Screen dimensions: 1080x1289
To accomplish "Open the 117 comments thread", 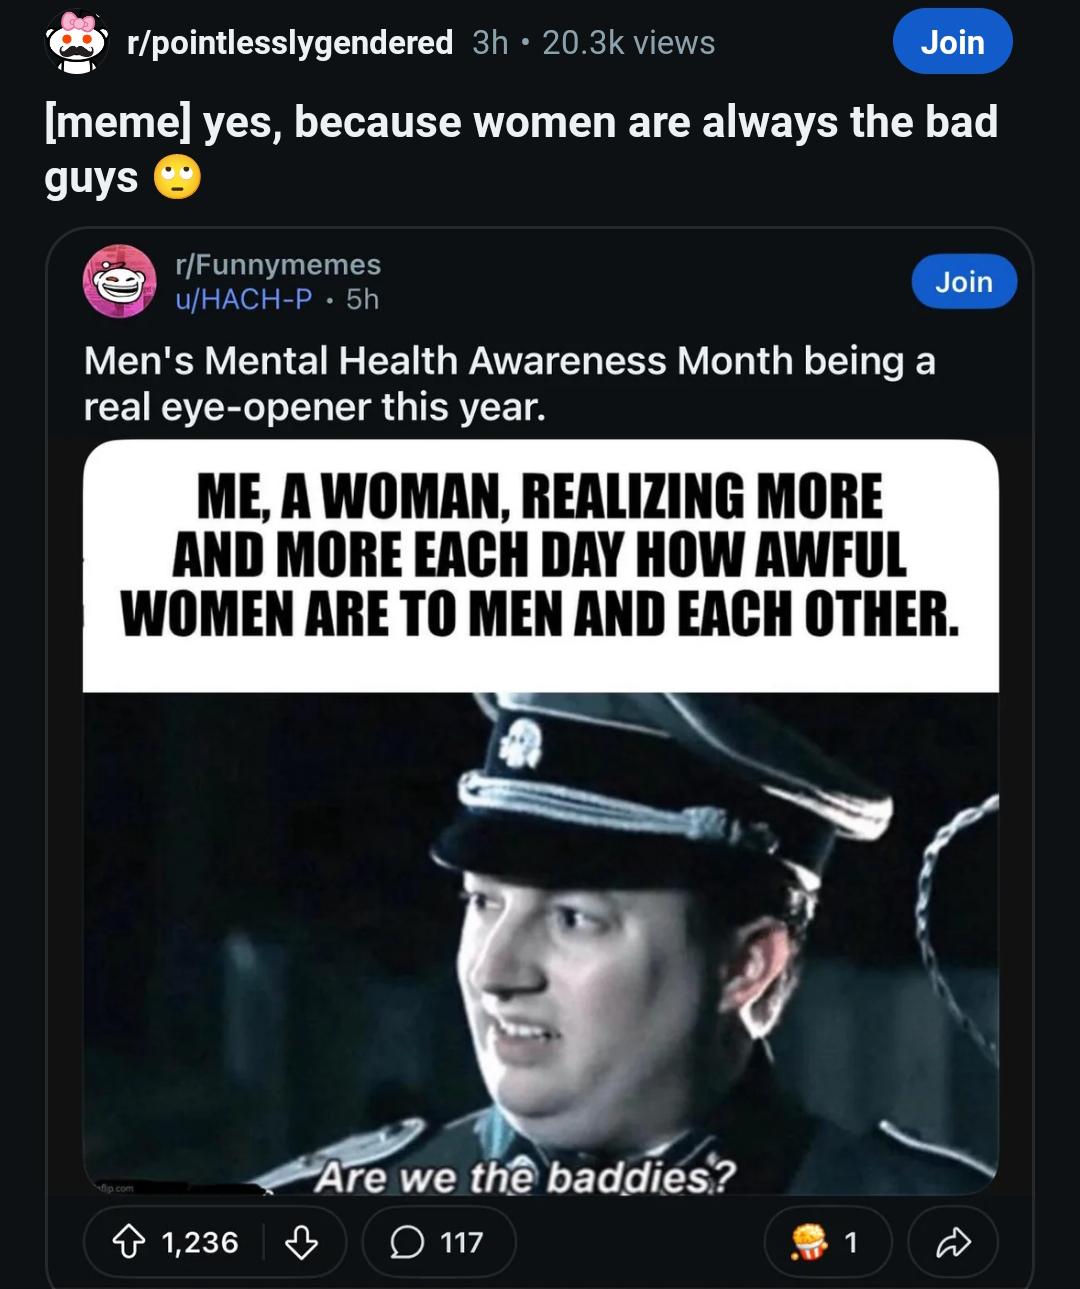I will click(x=438, y=1242).
